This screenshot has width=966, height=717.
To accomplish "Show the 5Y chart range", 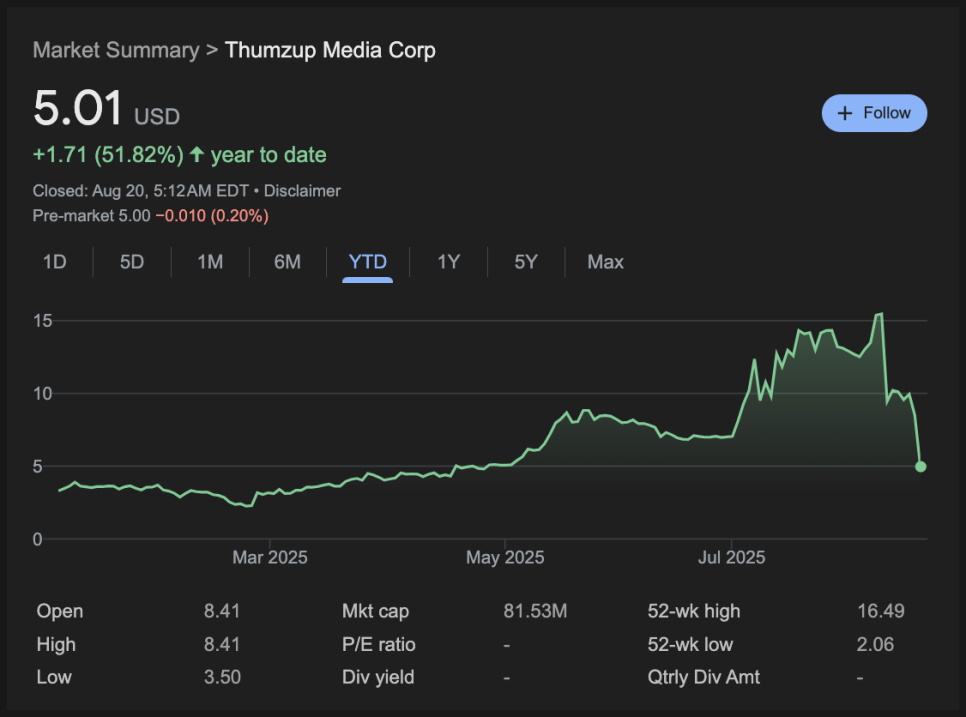I will [526, 262].
